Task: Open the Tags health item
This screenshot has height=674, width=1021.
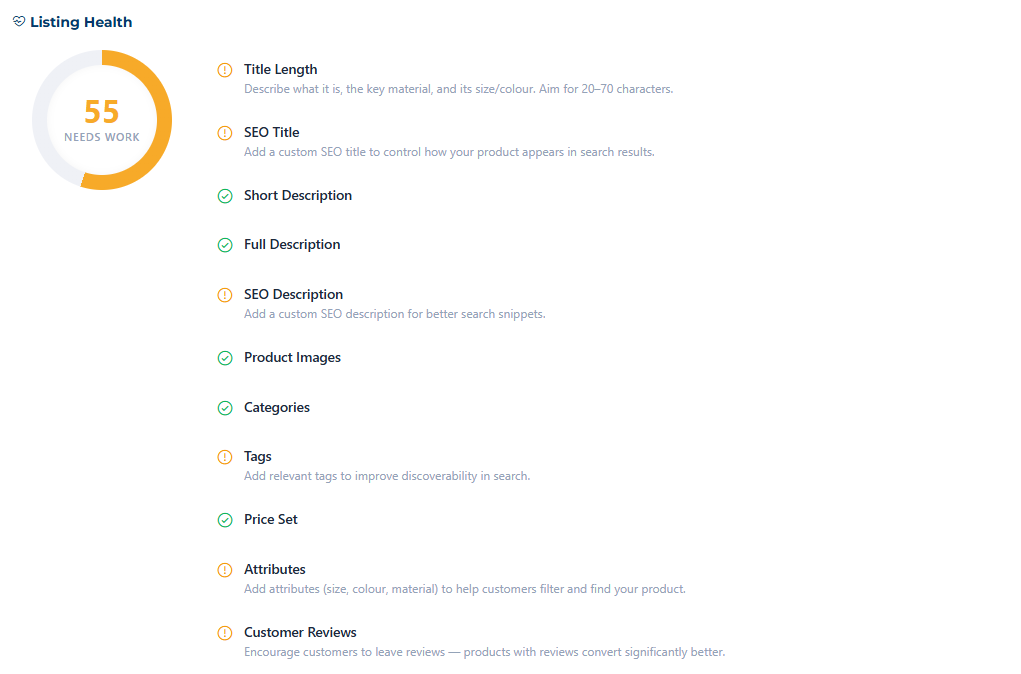Action: (258, 456)
